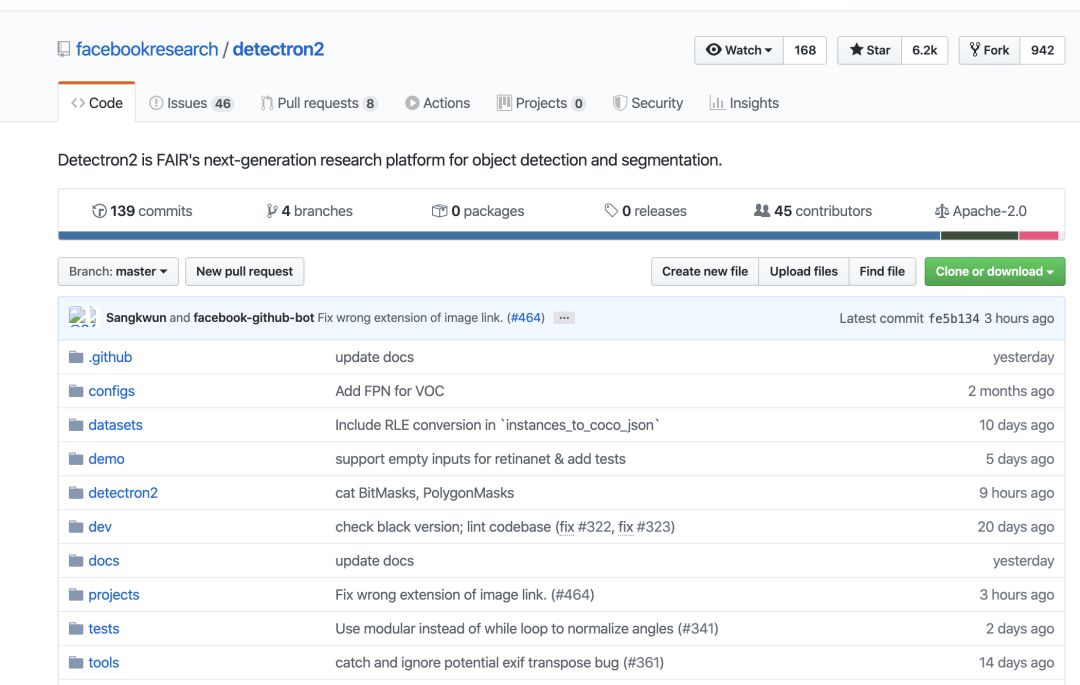Open the Insights tab
The width and height of the screenshot is (1080, 685).
pyautogui.click(x=745, y=103)
